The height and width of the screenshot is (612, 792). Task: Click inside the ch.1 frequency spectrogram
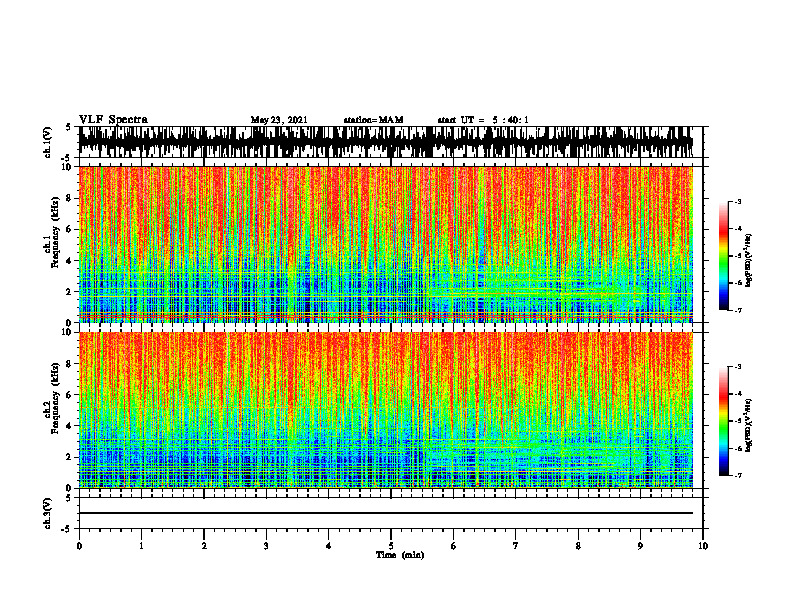pos(386,244)
